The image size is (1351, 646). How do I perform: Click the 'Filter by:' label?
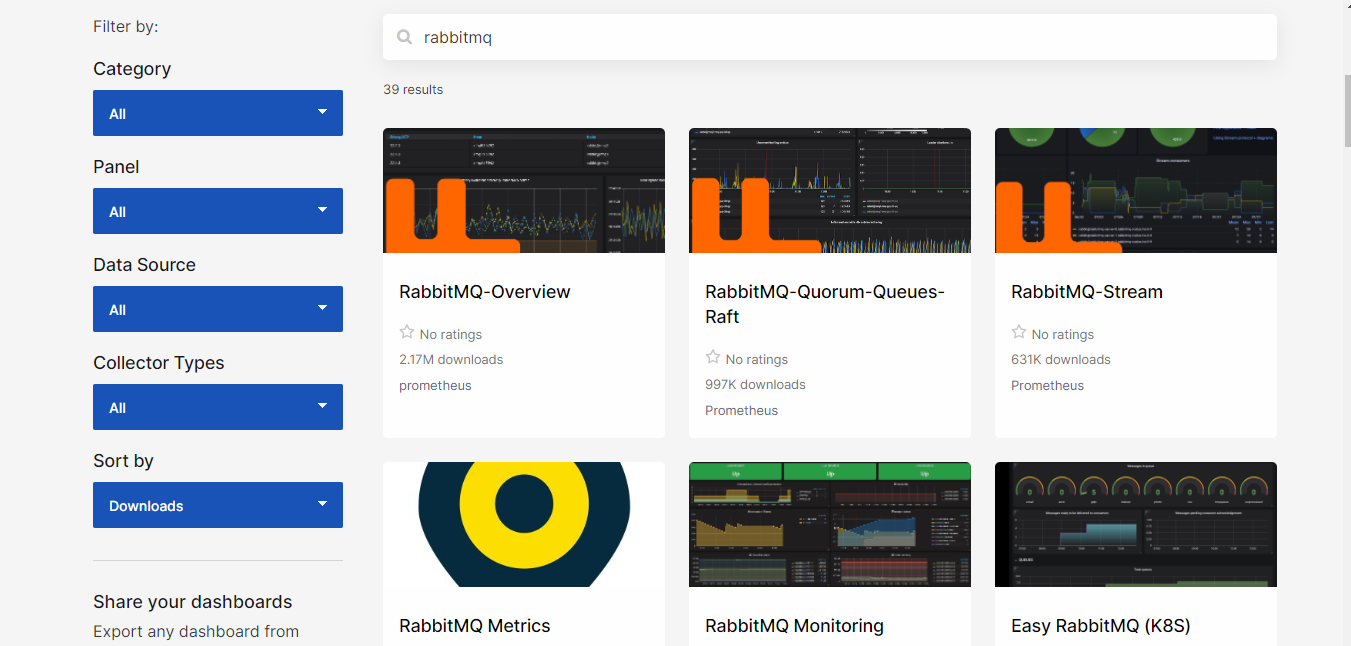click(x=126, y=27)
